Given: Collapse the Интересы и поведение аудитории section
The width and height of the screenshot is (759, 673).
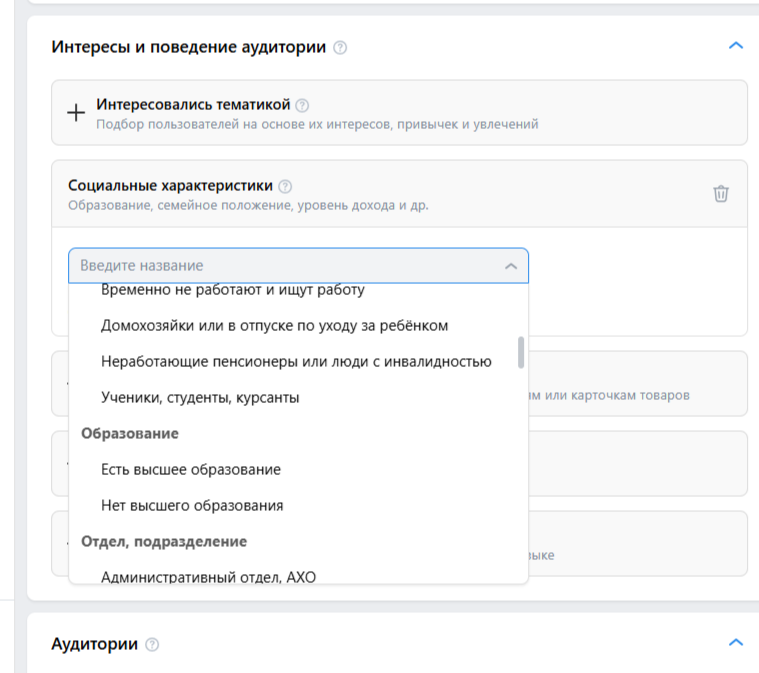Looking at the screenshot, I should [x=736, y=46].
